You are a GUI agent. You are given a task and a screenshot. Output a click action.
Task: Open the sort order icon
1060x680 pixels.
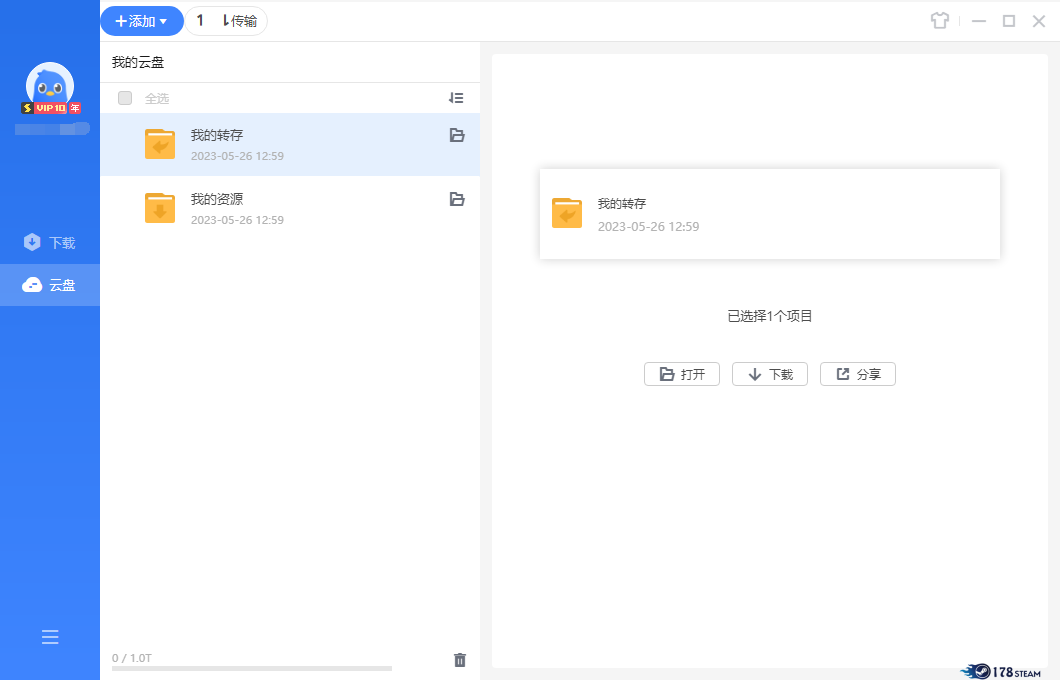[456, 98]
